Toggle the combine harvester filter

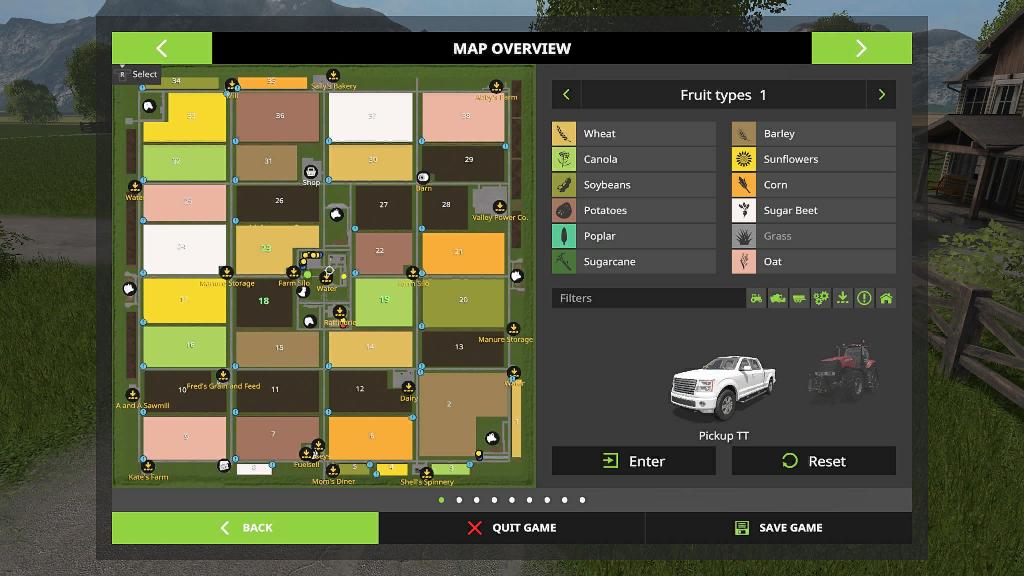(778, 298)
